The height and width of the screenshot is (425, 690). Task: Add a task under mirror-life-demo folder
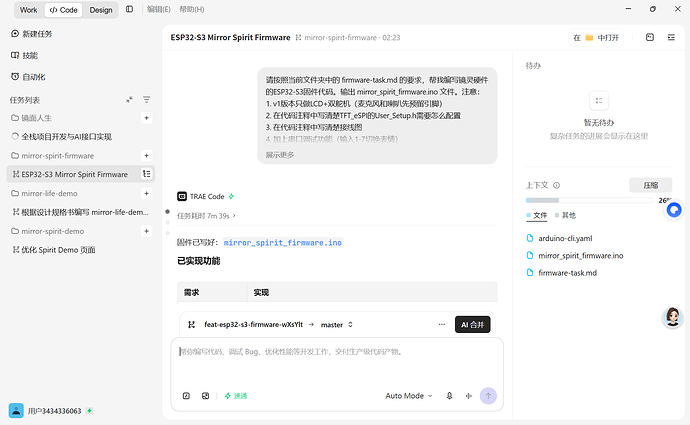(147, 193)
